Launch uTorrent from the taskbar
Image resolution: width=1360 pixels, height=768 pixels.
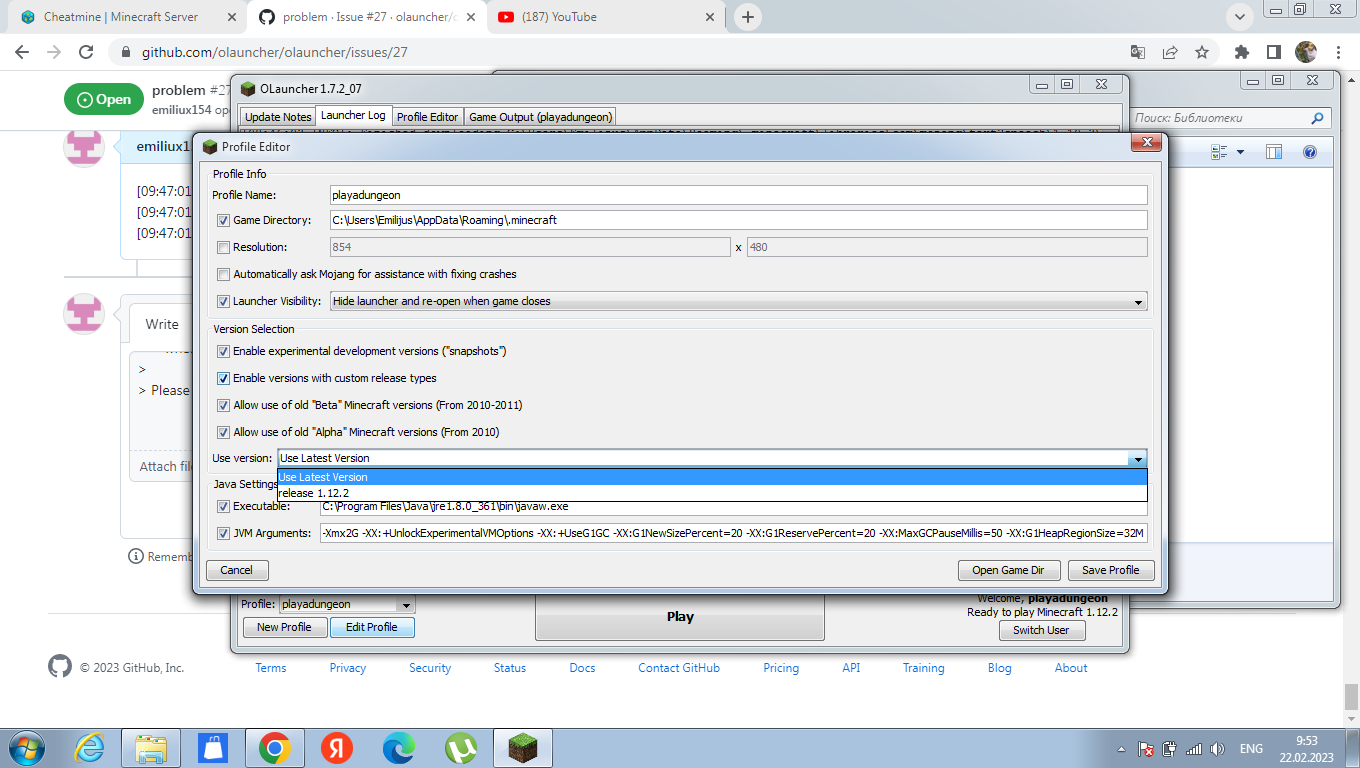(461, 747)
